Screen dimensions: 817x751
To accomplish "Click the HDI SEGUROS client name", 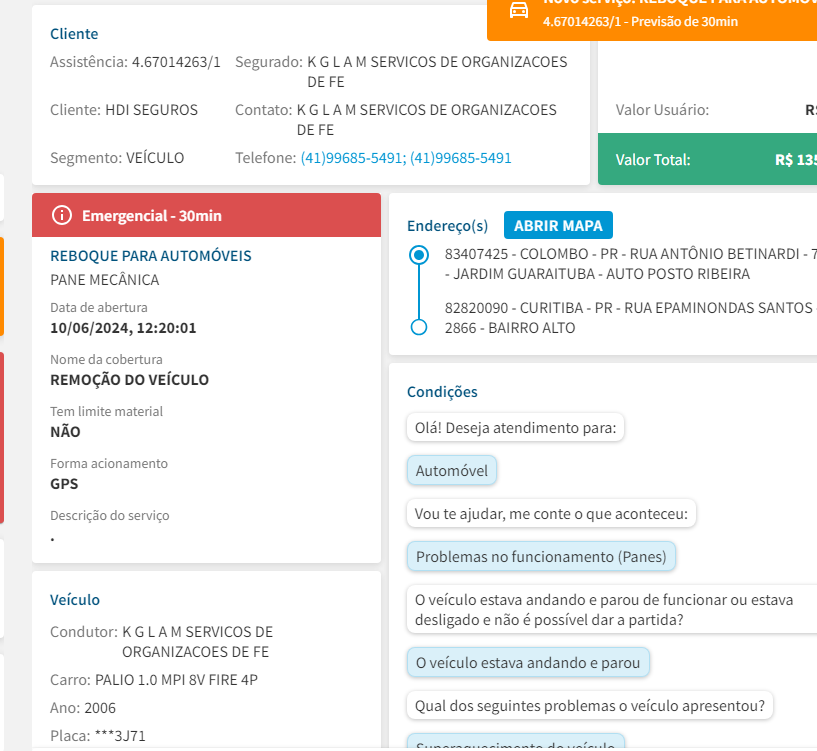I will coord(152,110).
